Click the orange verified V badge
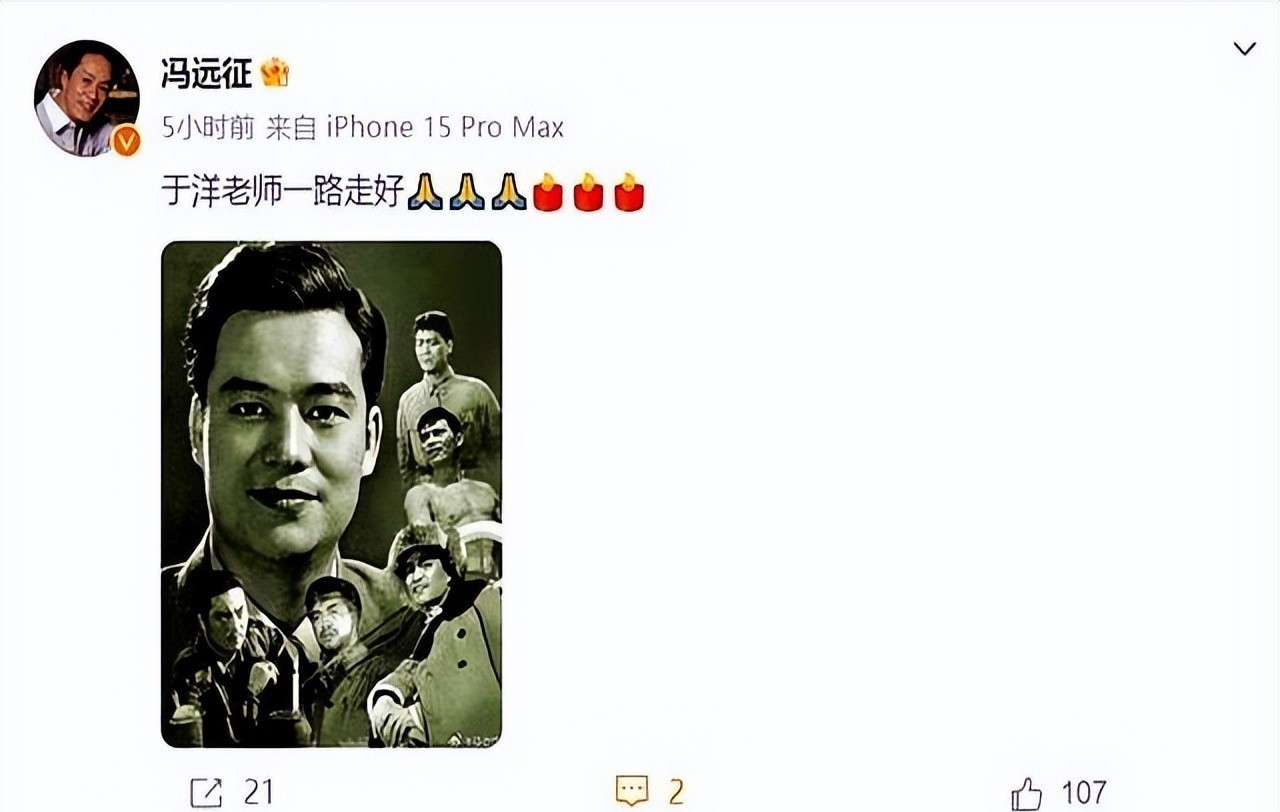The image size is (1280, 812). [126, 142]
